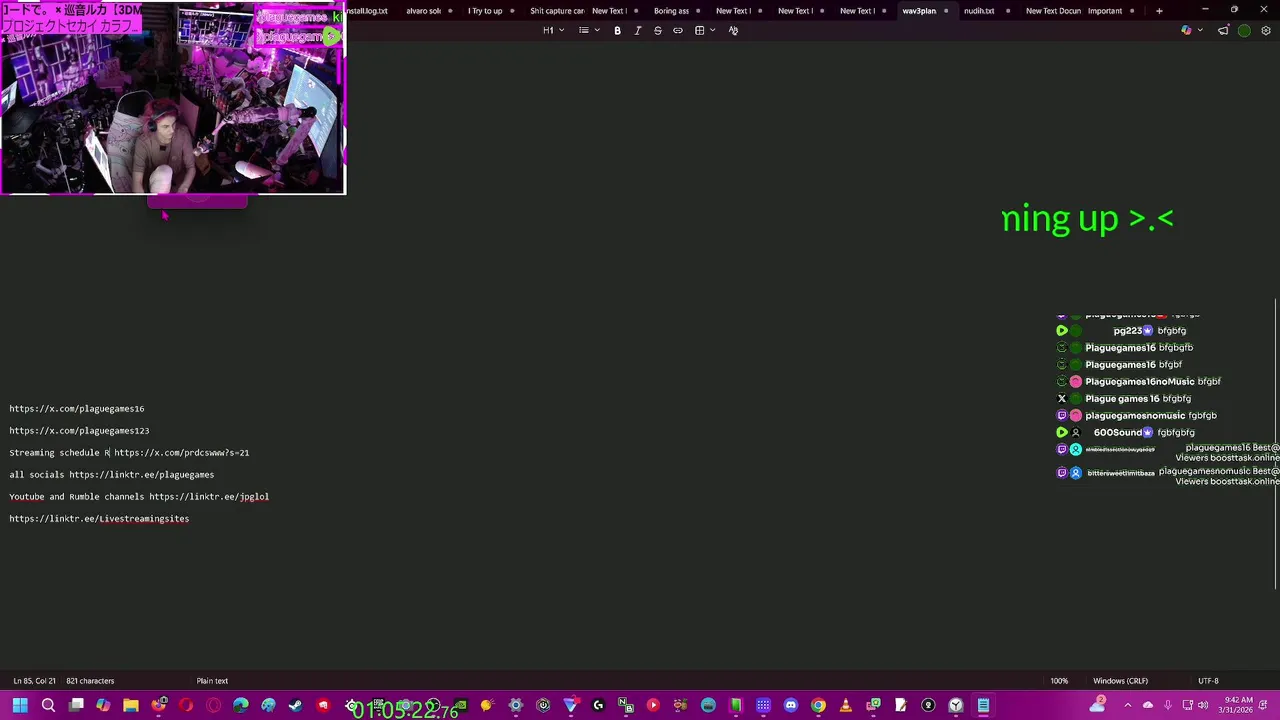
Task: Add a new Notepad tab
Action: [x=1159, y=11]
